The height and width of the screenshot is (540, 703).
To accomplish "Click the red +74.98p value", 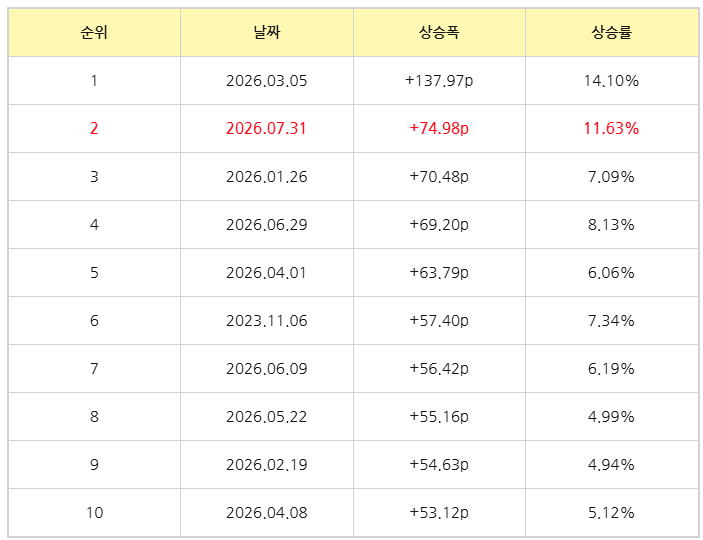I will coord(439,129).
